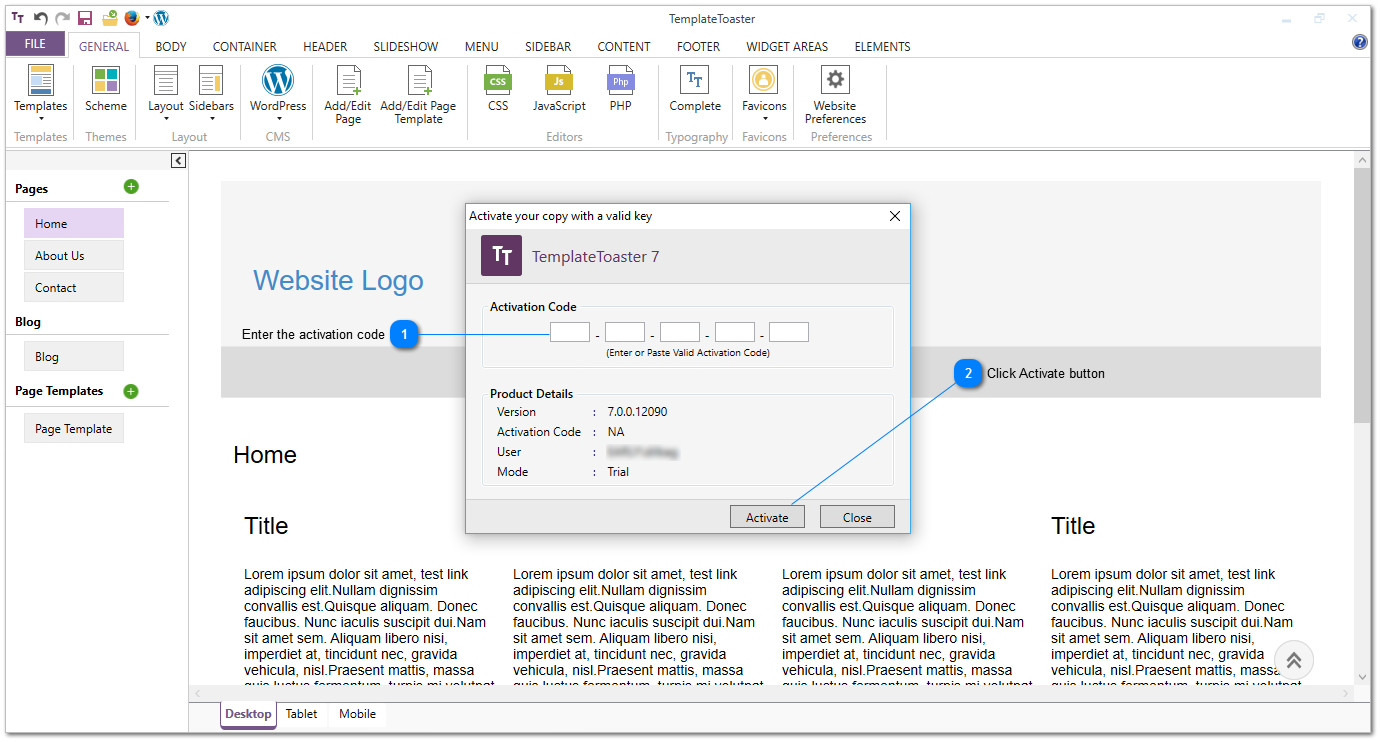Open the Layout options icon
The width and height of the screenshot is (1380, 742).
[x=165, y=80]
